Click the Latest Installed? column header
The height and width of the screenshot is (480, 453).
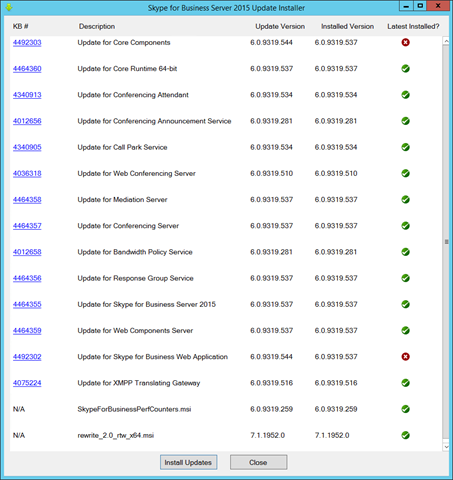click(413, 26)
